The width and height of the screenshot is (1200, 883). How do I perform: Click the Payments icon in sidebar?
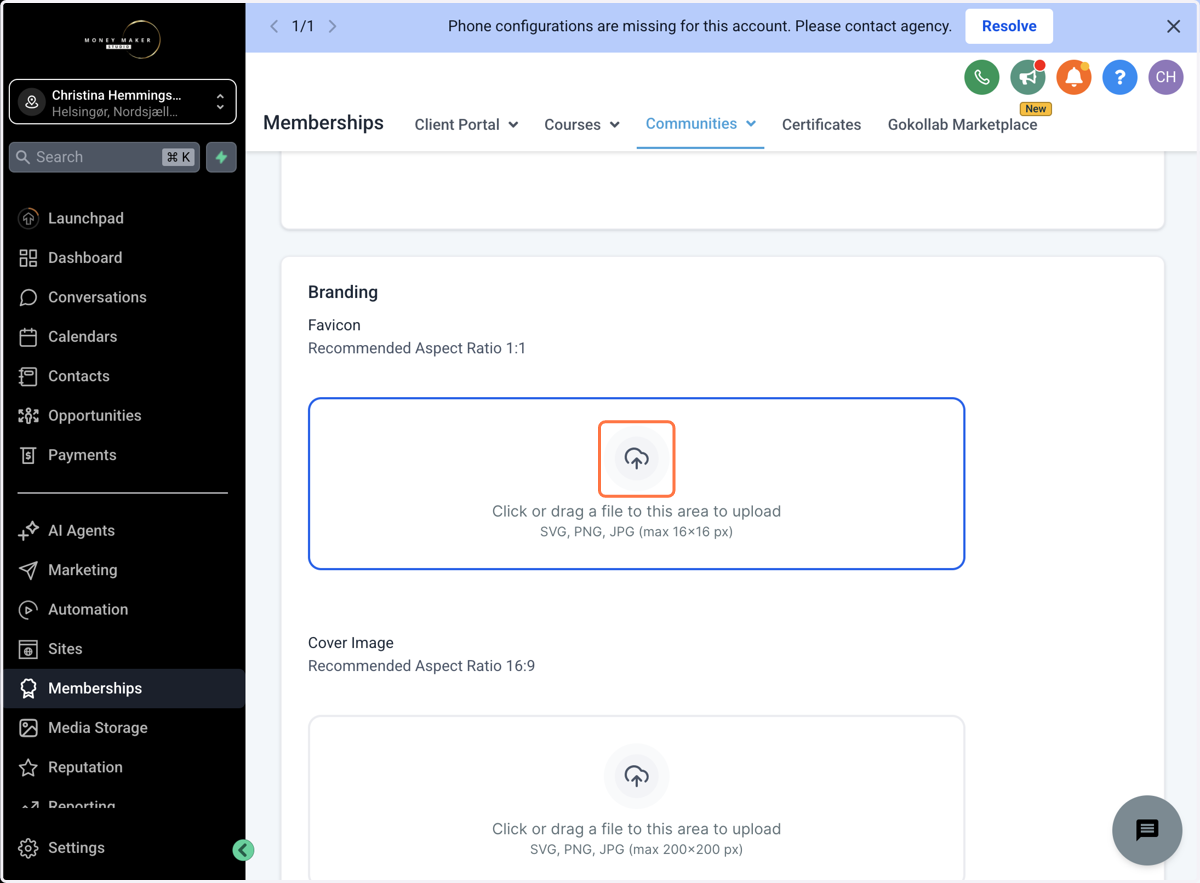(28, 455)
